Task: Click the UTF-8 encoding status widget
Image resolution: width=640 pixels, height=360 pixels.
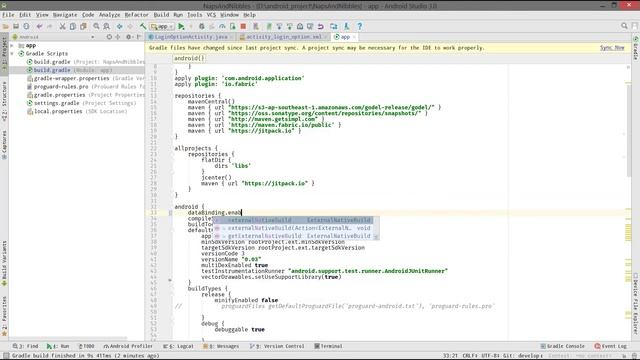Action: pyautogui.click(x=490, y=356)
